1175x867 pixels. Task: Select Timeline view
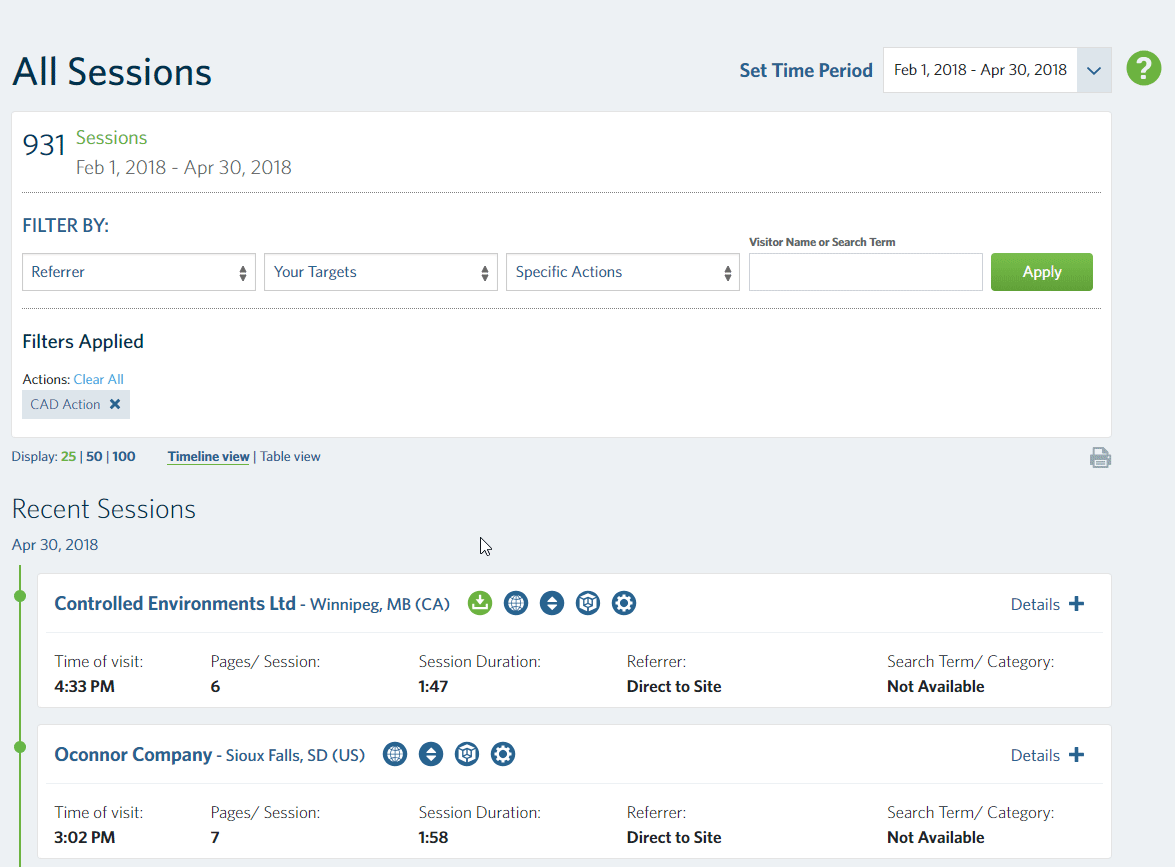pos(208,456)
